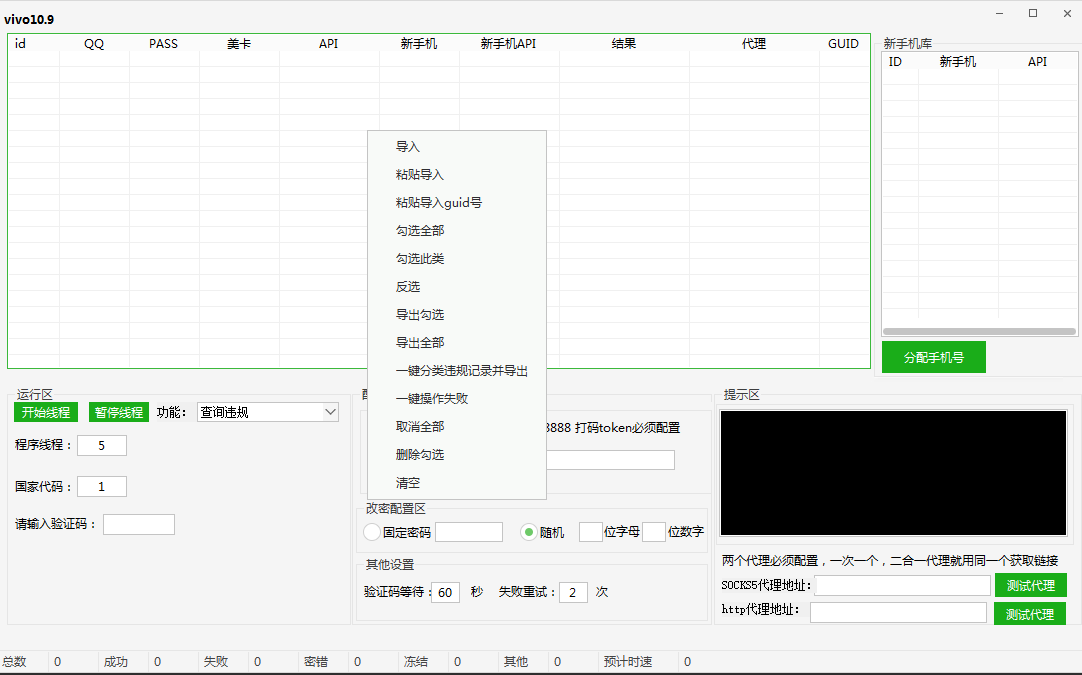Choose 导出勾选 from the menu
Viewport: 1082px width, 675px height.
click(420, 315)
